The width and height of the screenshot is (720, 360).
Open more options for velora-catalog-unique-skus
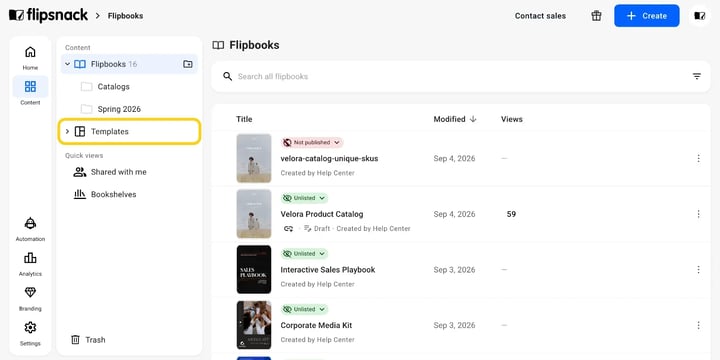pos(698,158)
